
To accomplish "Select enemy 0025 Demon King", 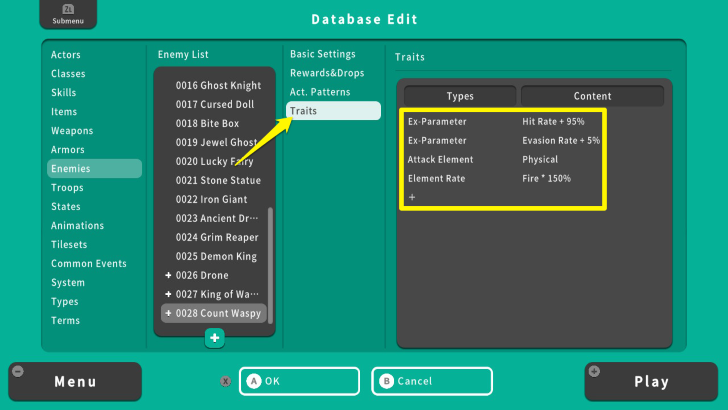I will [214, 257].
